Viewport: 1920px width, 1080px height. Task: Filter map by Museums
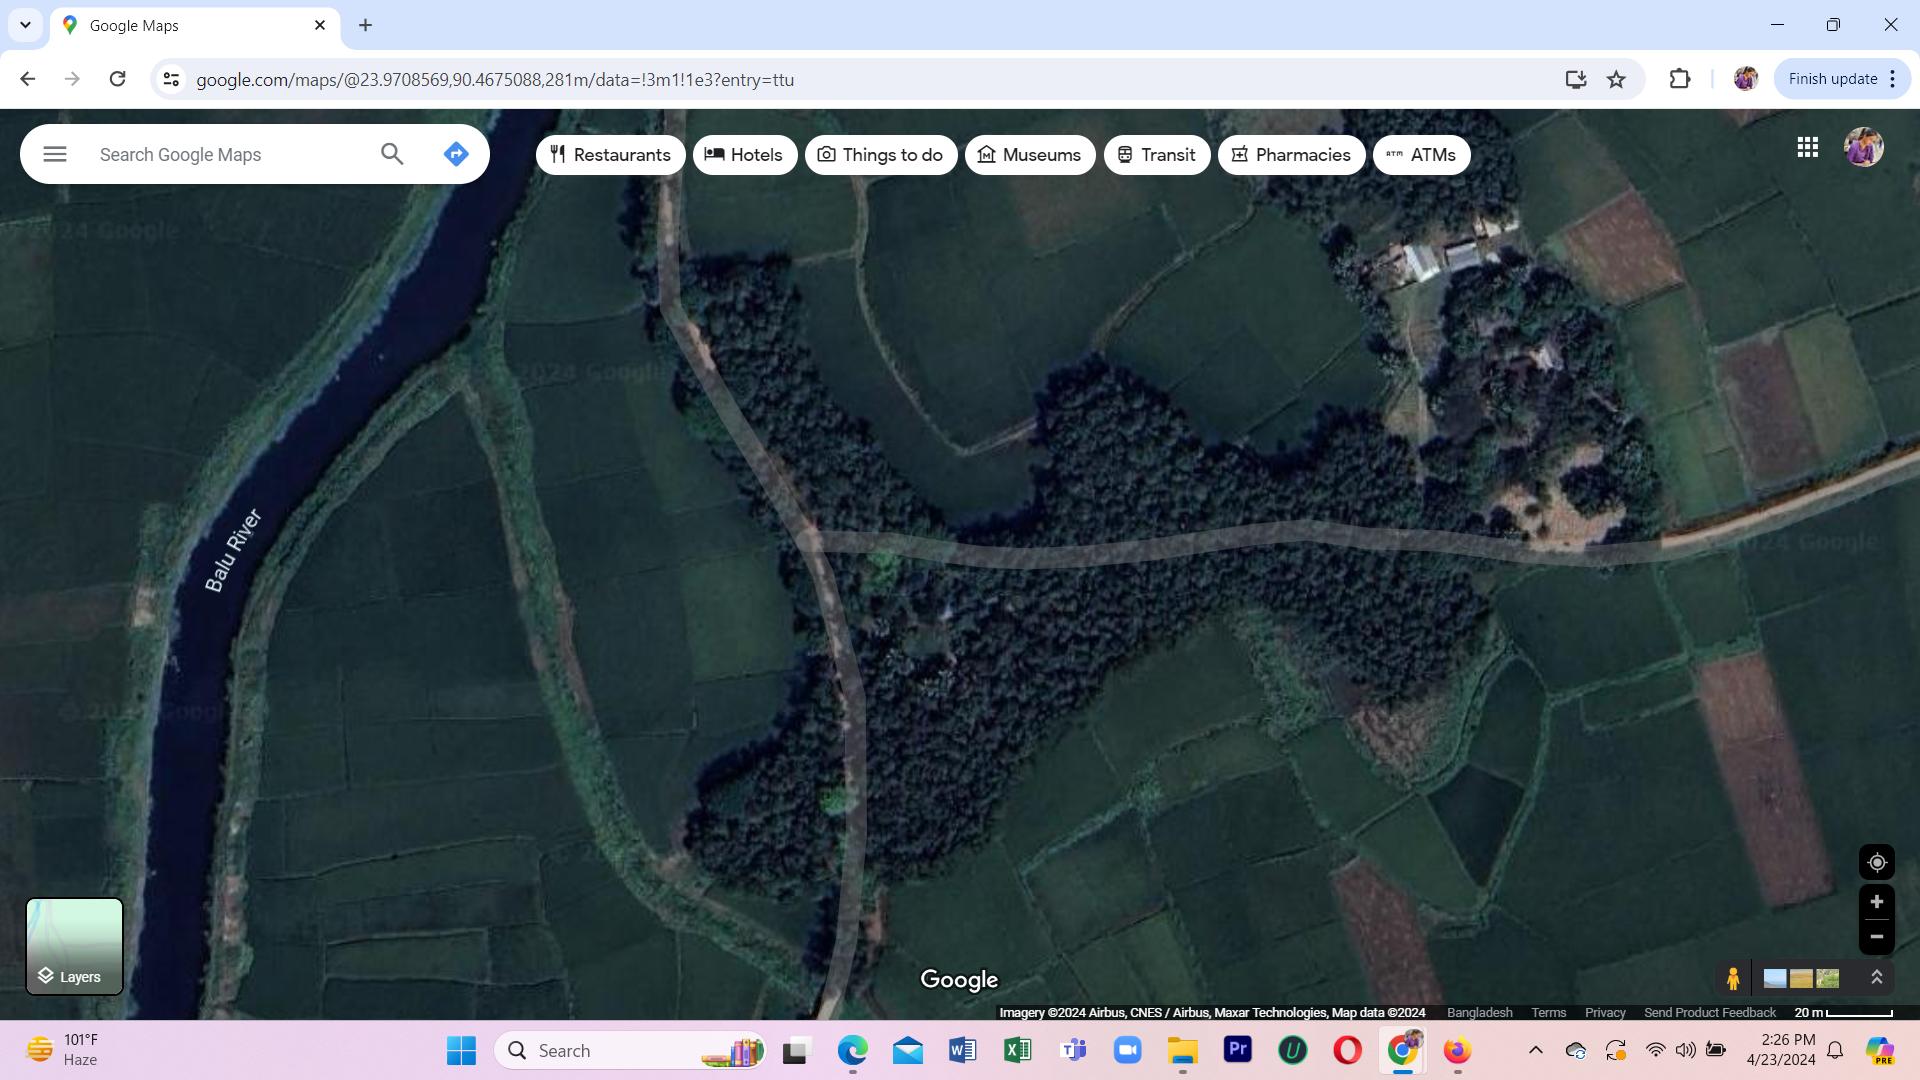click(1030, 155)
